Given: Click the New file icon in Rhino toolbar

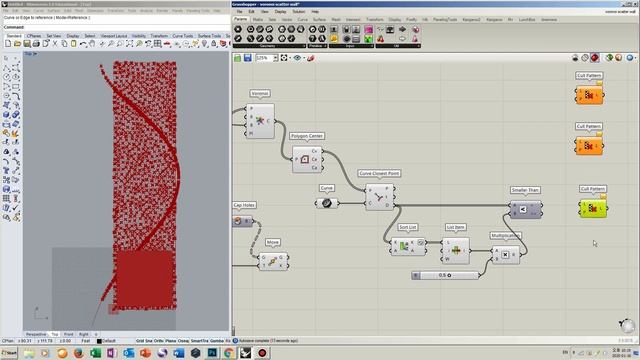Looking at the screenshot, I should [x=8, y=44].
